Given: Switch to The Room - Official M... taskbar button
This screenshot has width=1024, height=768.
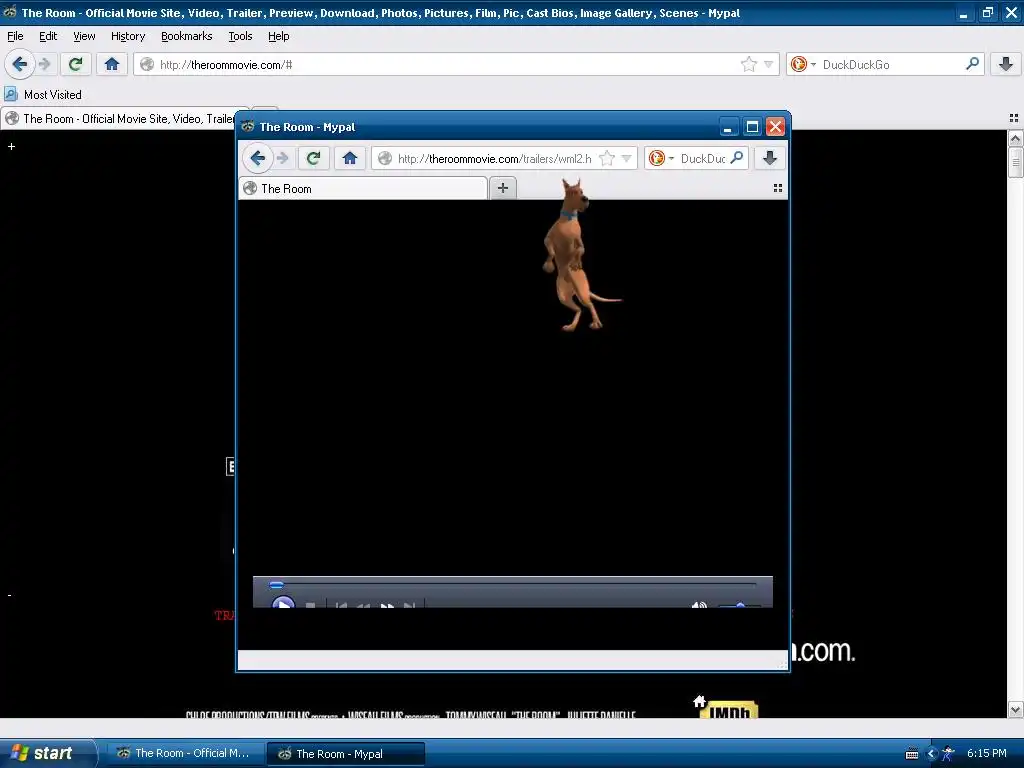Looking at the screenshot, I should [x=184, y=753].
